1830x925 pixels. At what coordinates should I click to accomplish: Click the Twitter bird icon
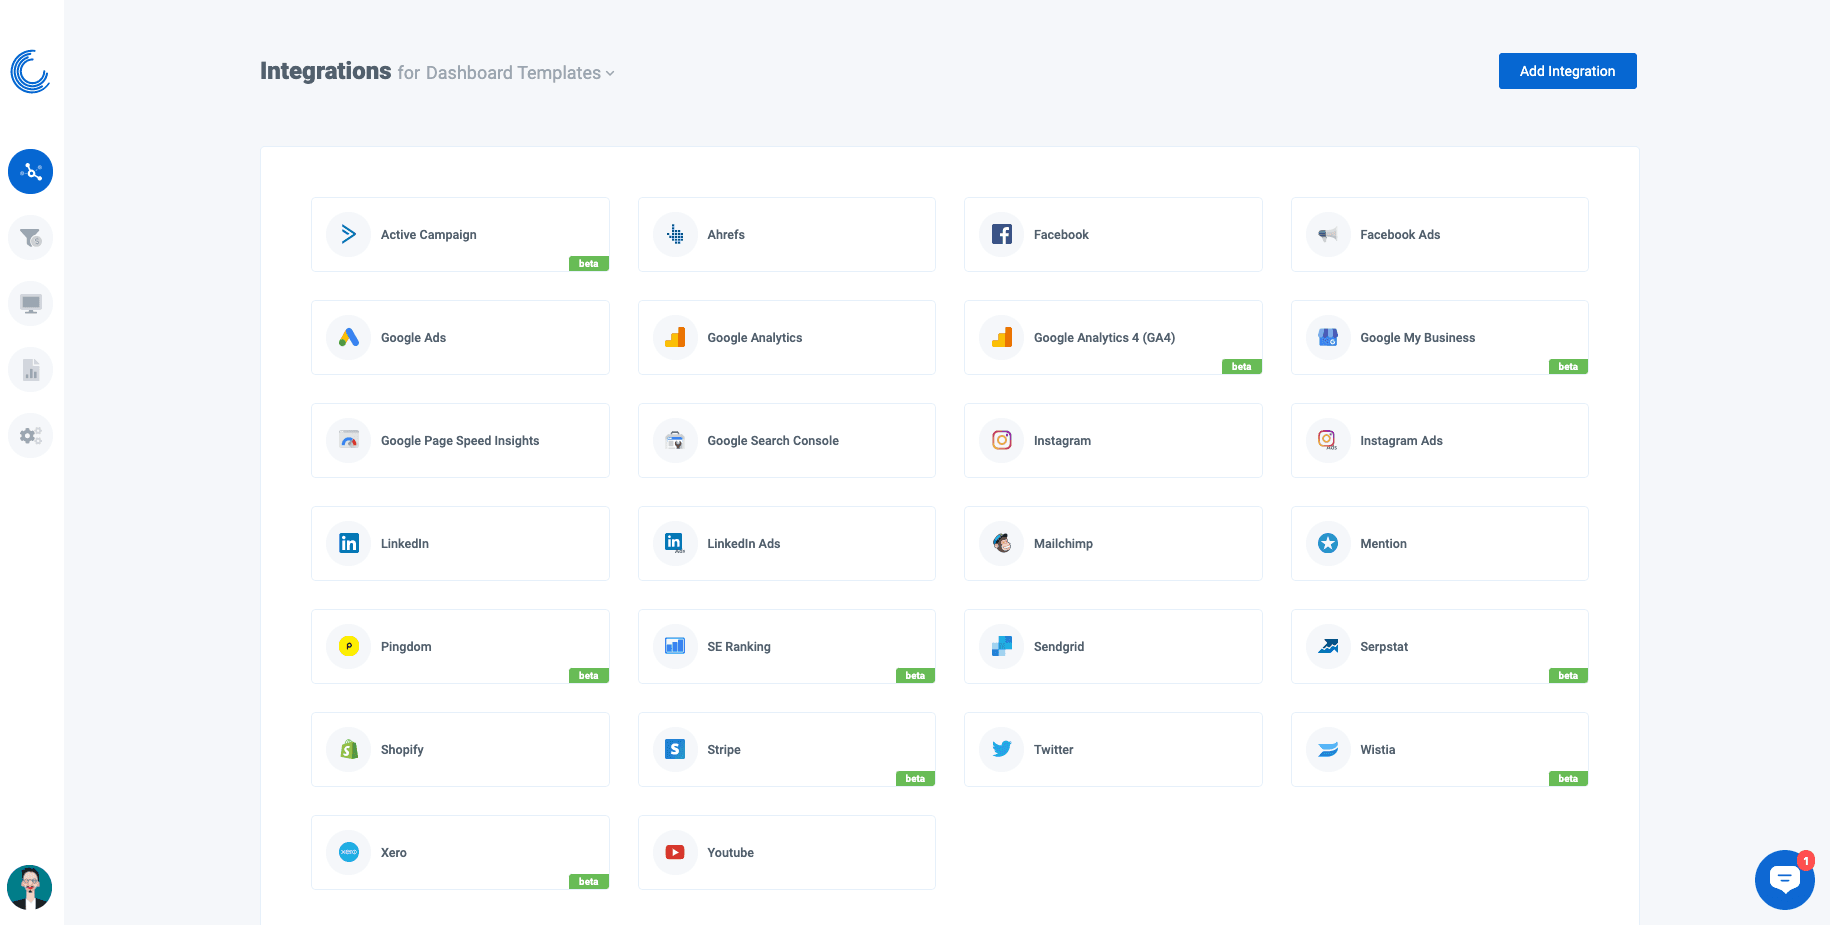(1001, 749)
